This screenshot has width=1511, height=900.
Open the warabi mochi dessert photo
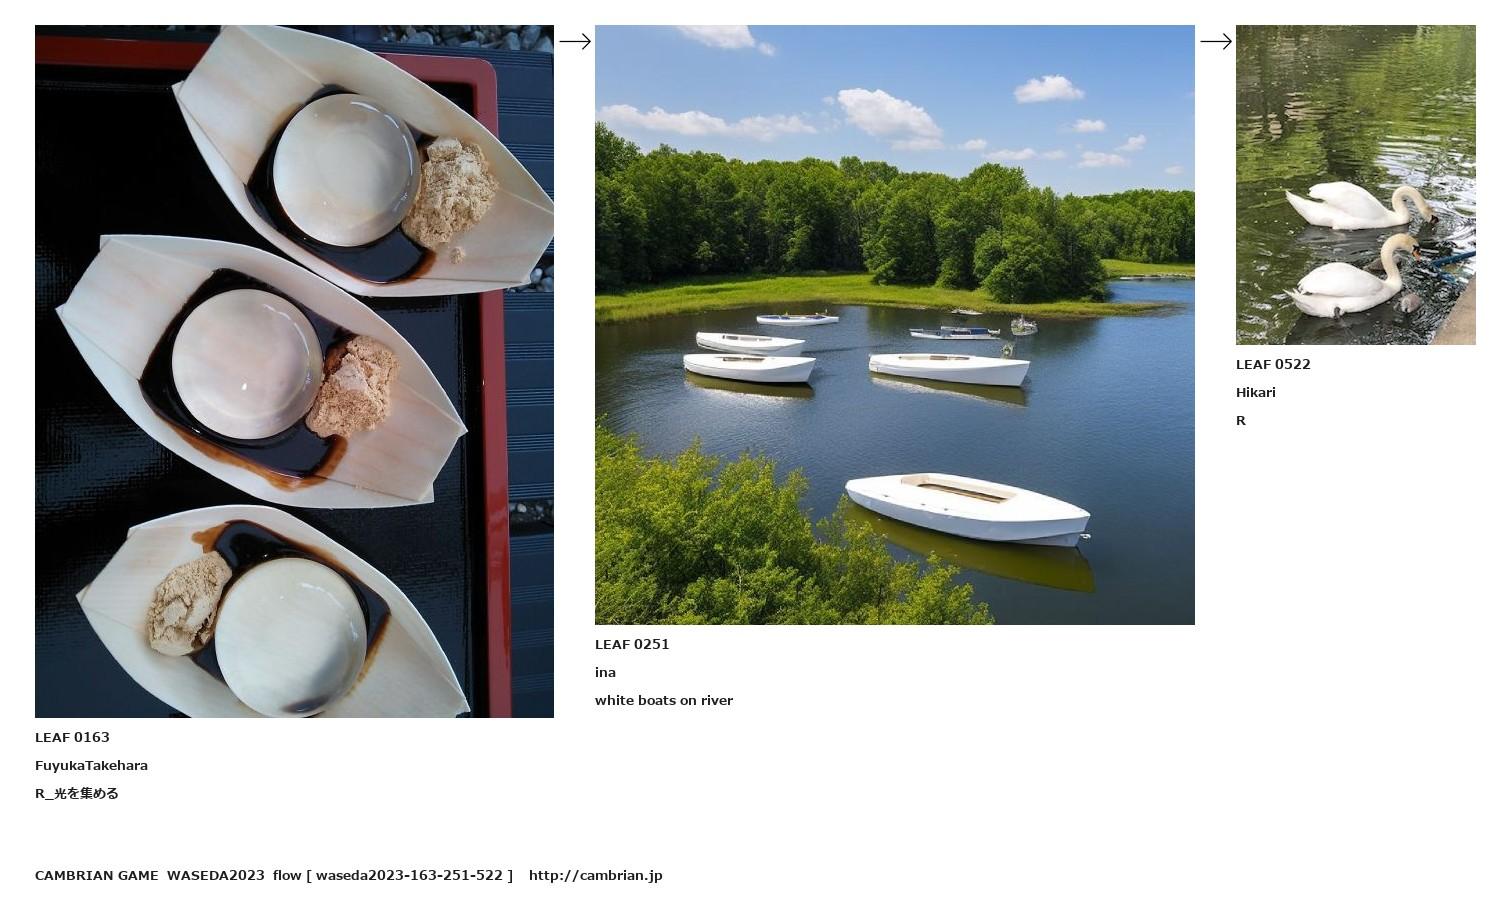pos(294,371)
